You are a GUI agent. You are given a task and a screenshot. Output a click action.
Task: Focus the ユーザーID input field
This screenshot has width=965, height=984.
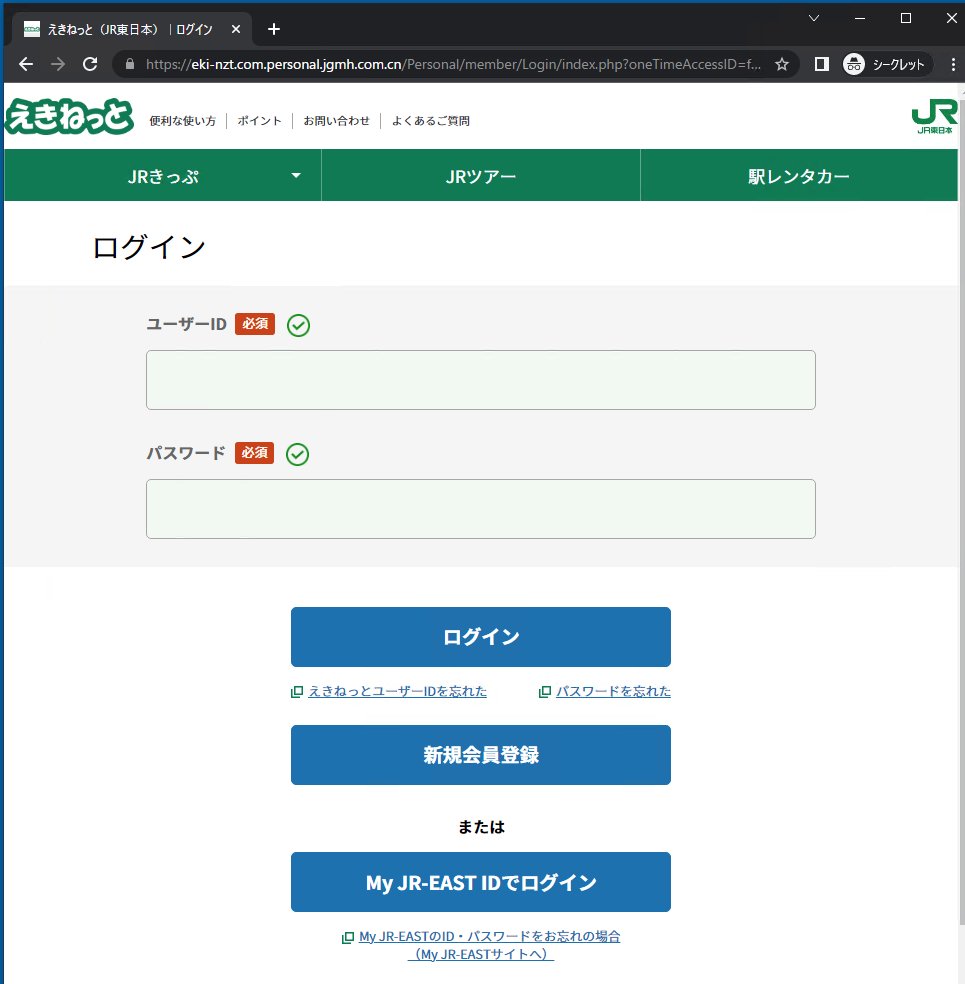tap(481, 380)
